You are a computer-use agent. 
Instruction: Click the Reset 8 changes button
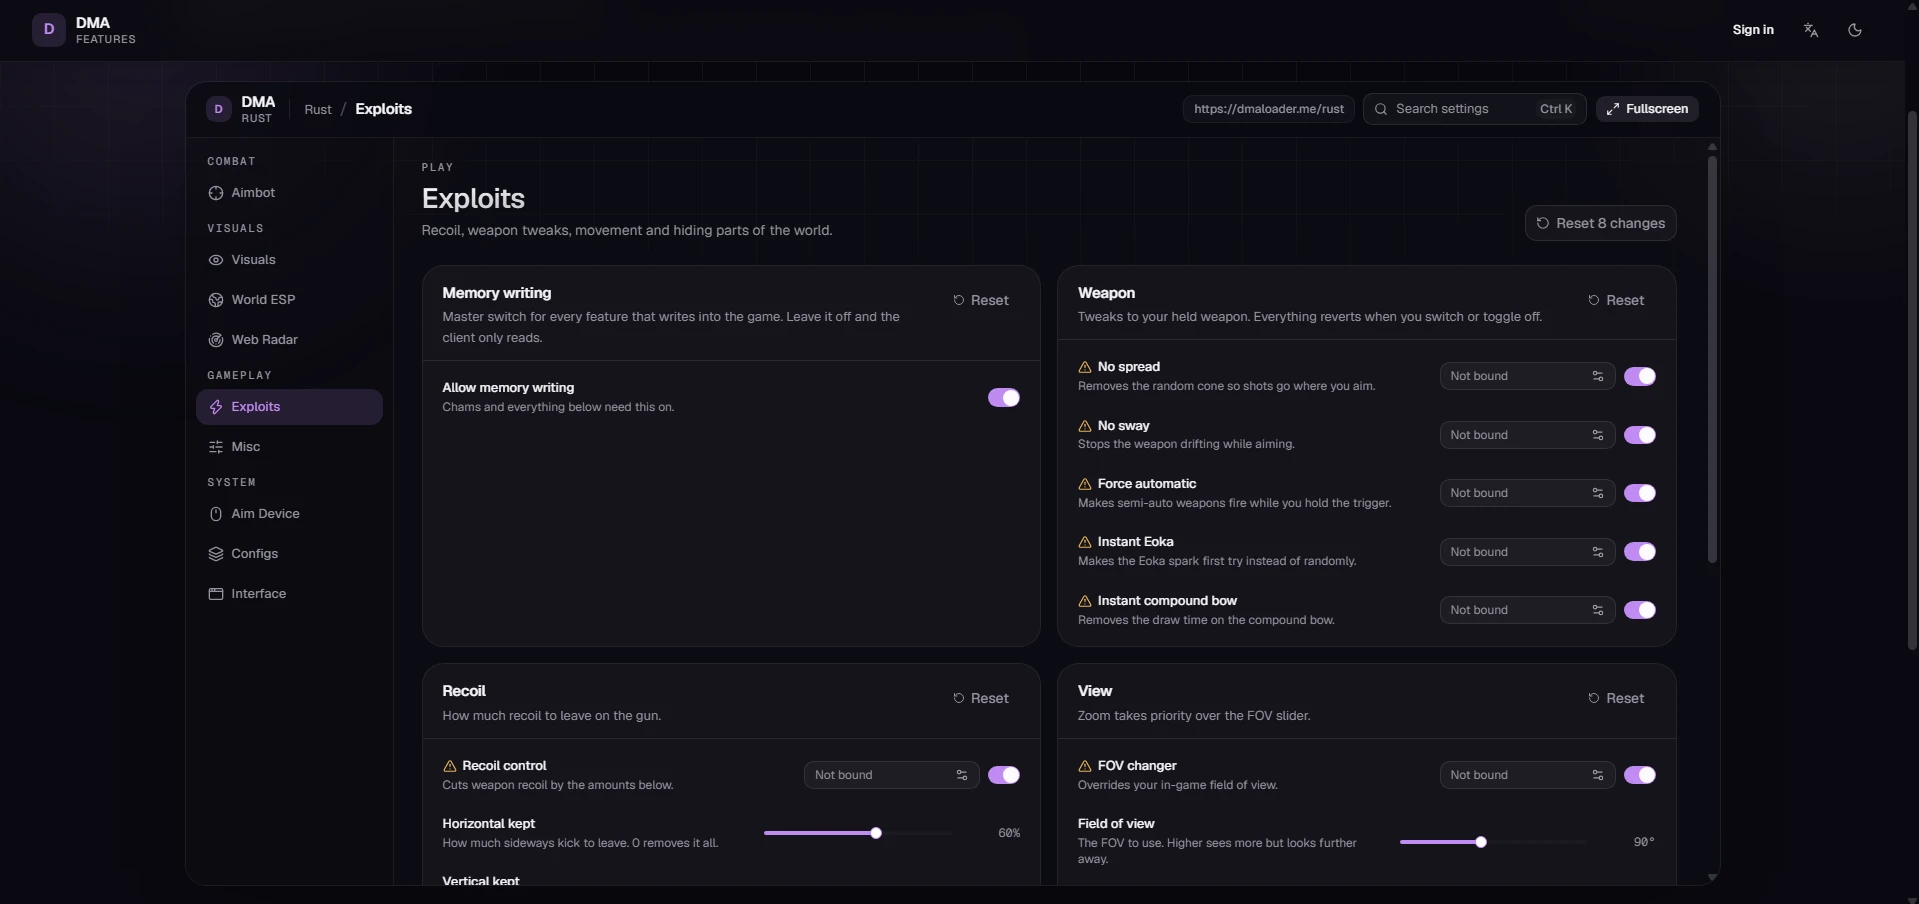tap(1600, 223)
